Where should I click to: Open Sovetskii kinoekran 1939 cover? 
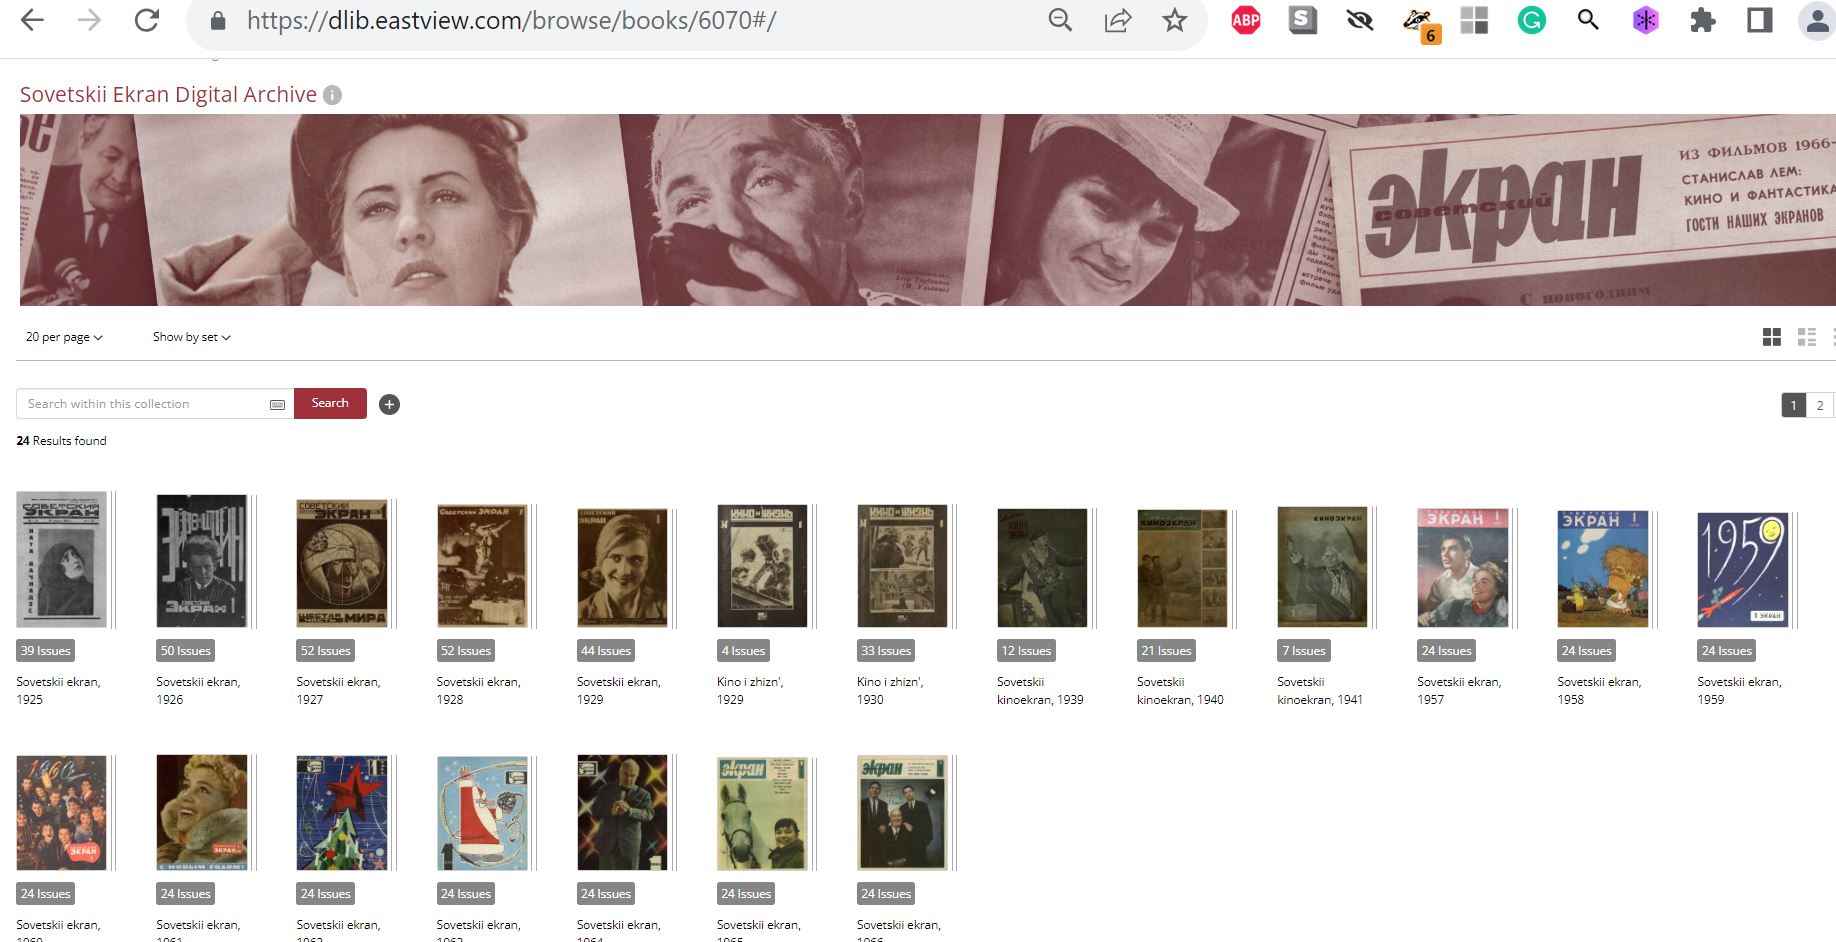click(x=1042, y=567)
